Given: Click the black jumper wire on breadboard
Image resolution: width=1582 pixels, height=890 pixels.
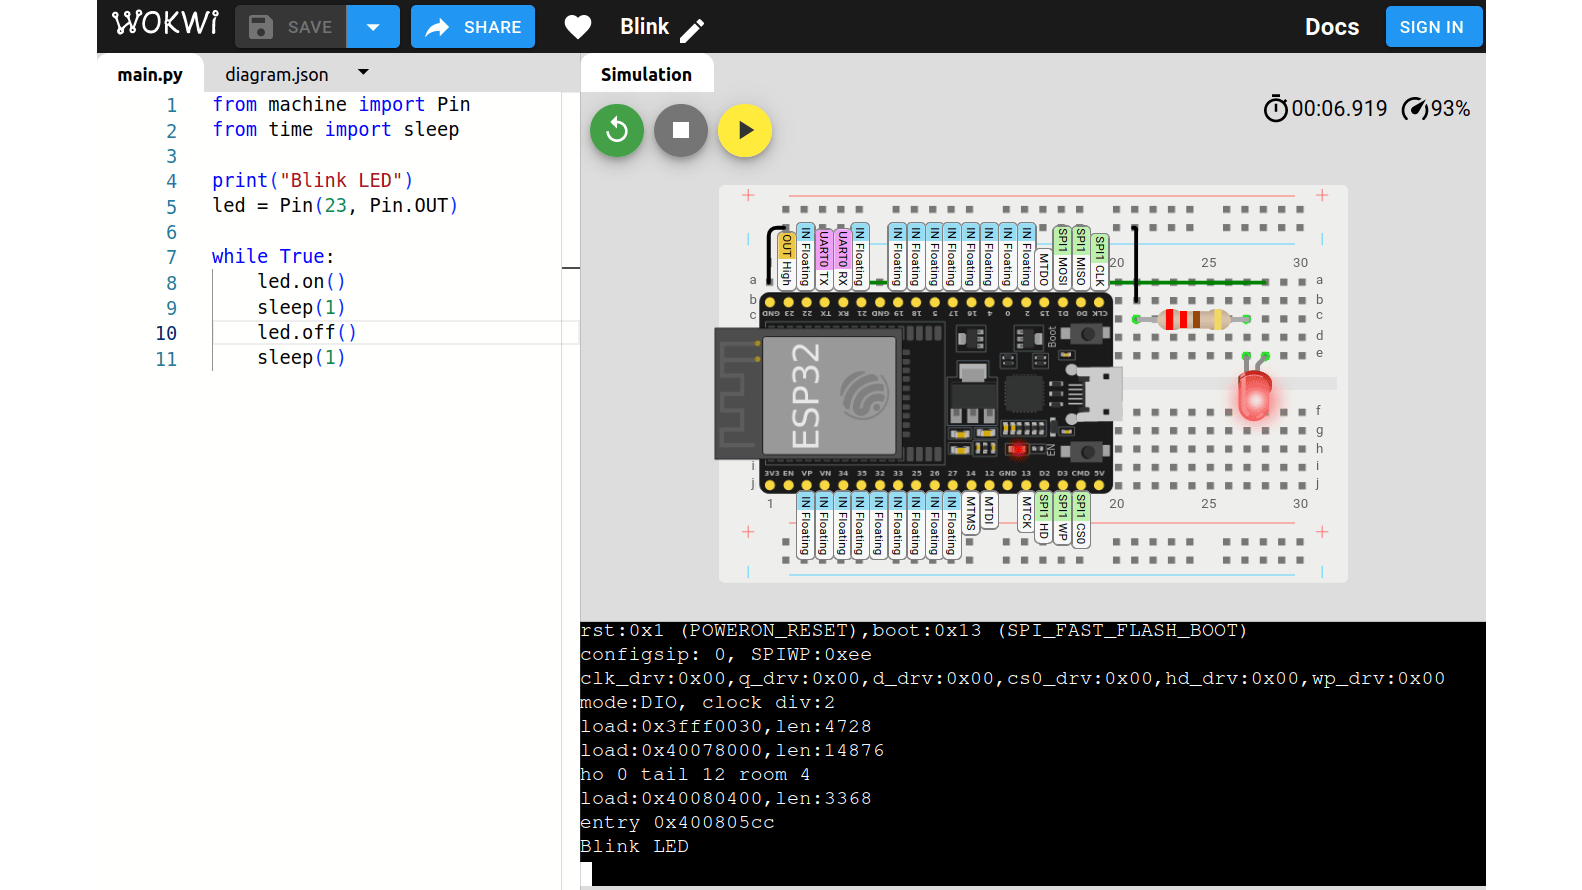Looking at the screenshot, I should 1135,264.
